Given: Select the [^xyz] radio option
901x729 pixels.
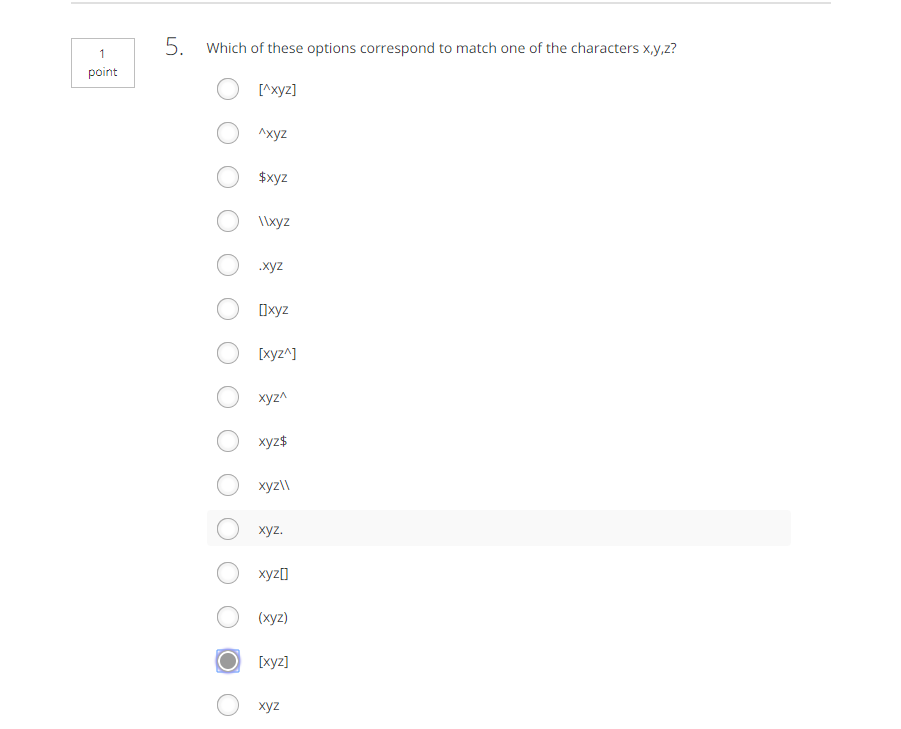Looking at the screenshot, I should pyautogui.click(x=228, y=89).
